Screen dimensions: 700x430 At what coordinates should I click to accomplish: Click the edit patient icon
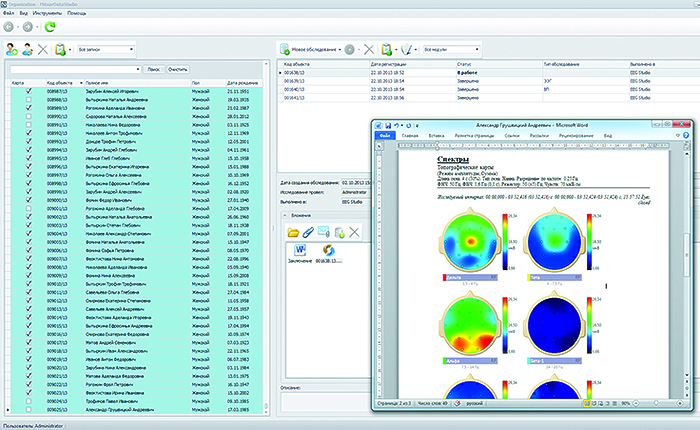(27, 49)
